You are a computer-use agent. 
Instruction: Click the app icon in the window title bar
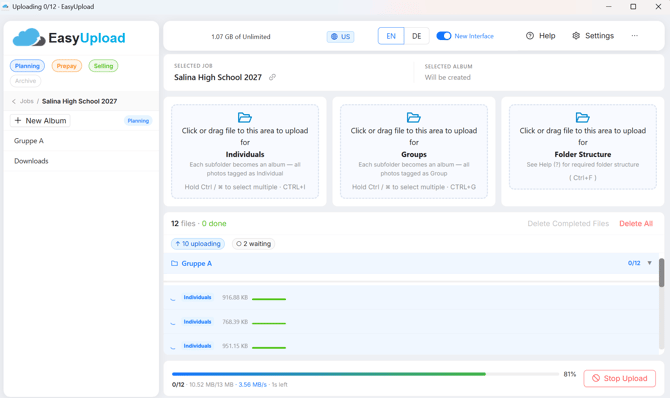[6, 6]
